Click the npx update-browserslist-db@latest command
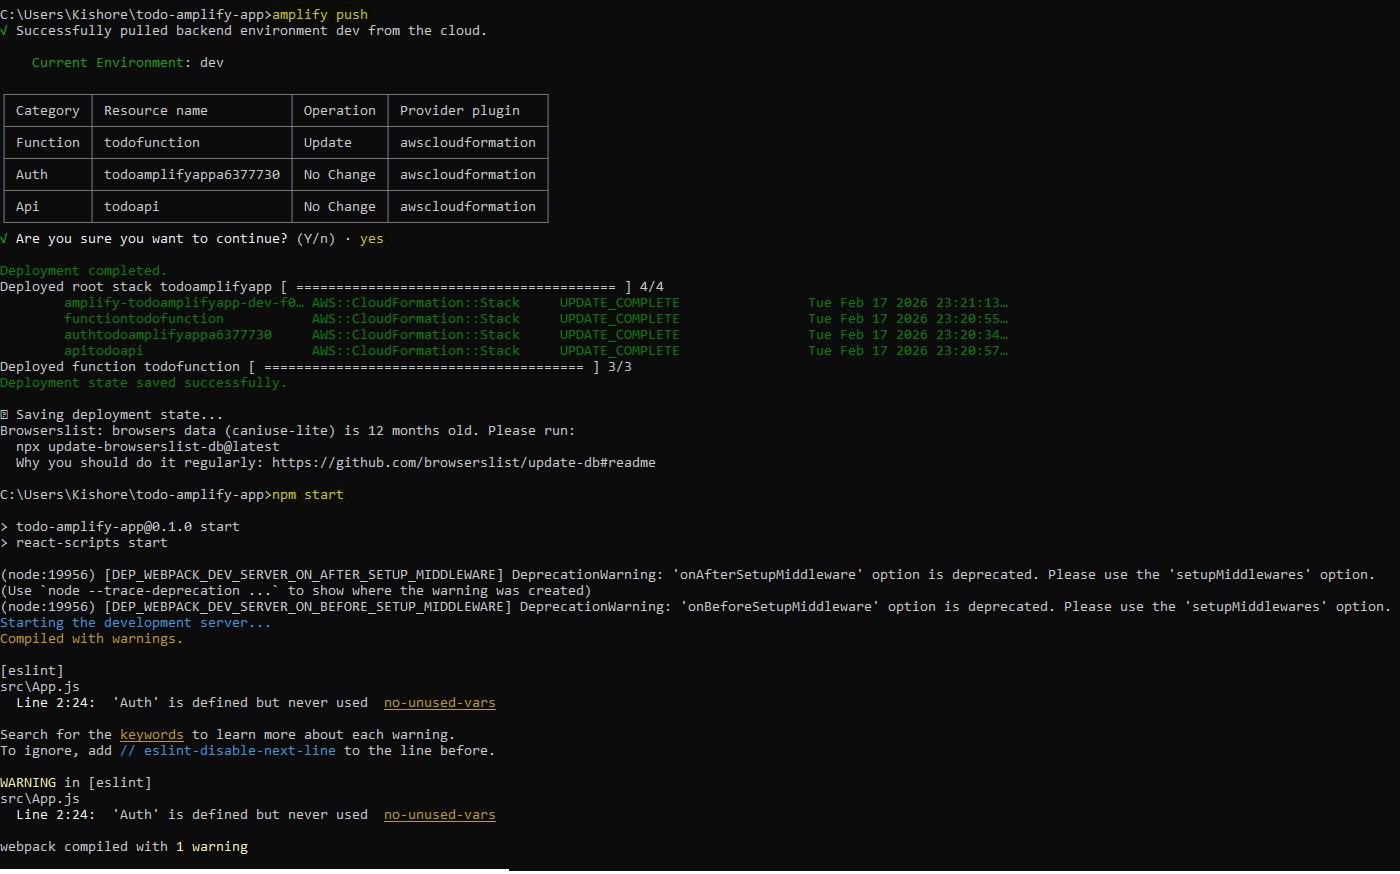This screenshot has height=874, width=1400. 148,447
